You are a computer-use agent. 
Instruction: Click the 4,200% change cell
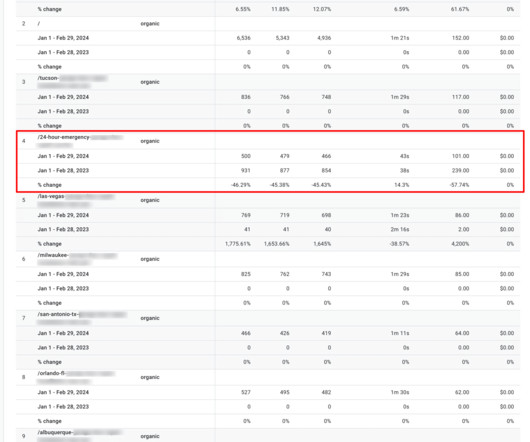(460, 244)
